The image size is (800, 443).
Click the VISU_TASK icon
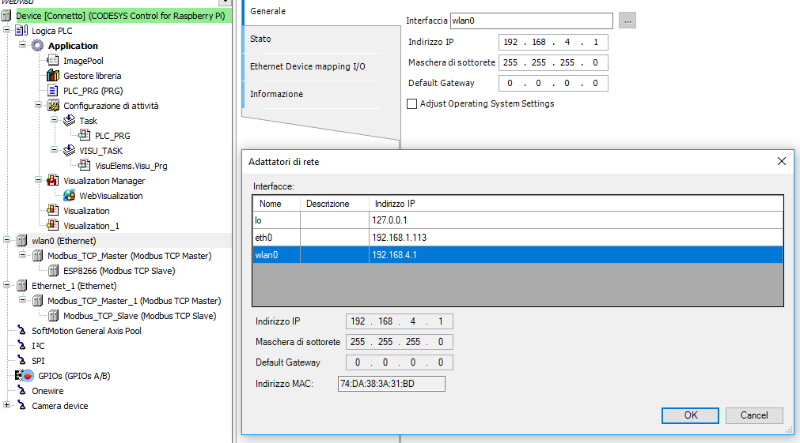69,151
